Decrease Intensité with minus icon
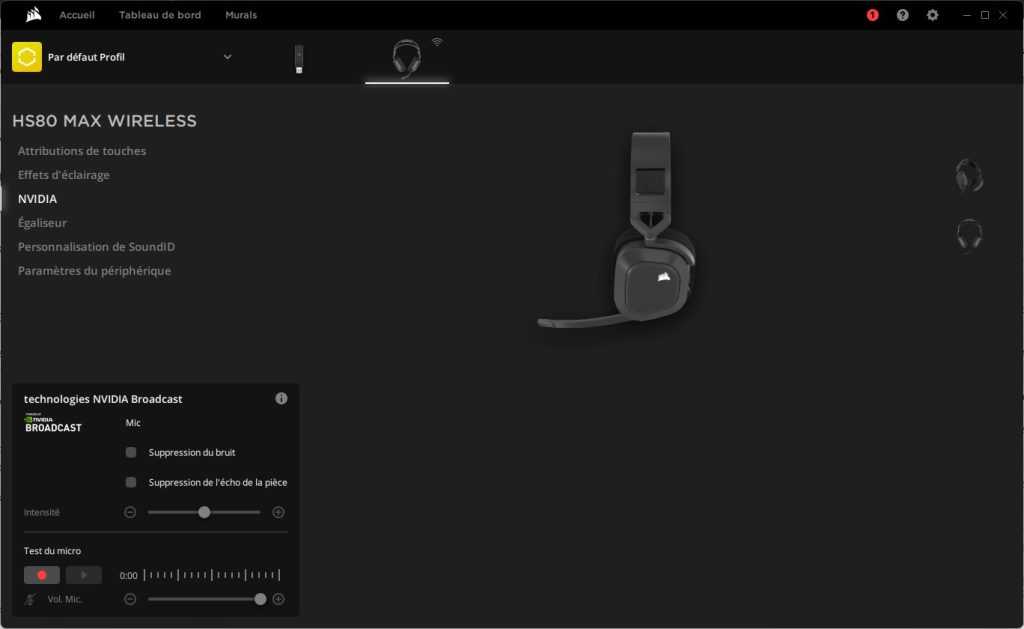This screenshot has height=629, width=1024. tap(130, 512)
